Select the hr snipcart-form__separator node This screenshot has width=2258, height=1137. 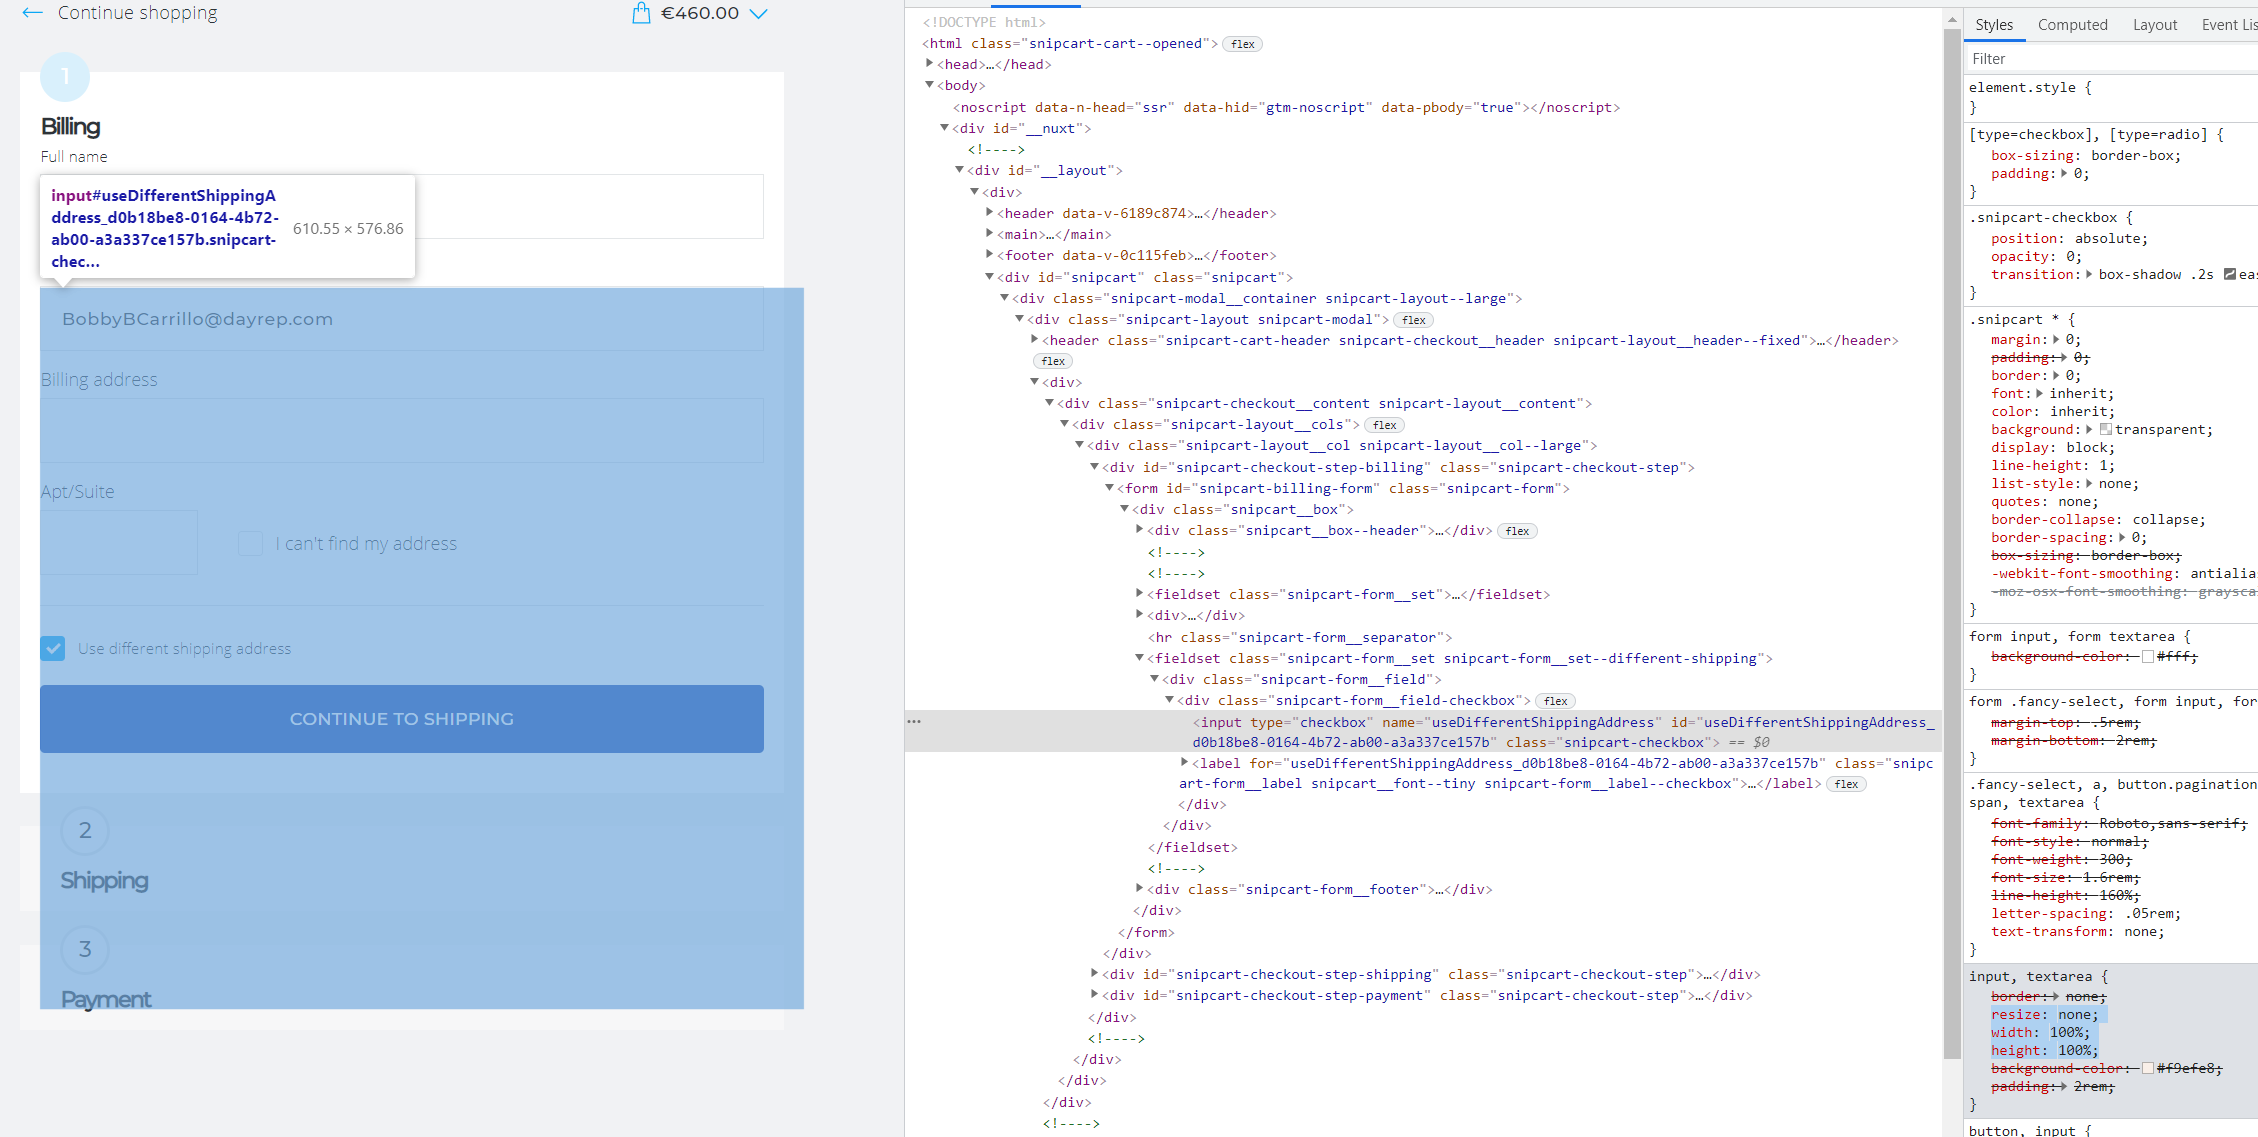point(1301,637)
